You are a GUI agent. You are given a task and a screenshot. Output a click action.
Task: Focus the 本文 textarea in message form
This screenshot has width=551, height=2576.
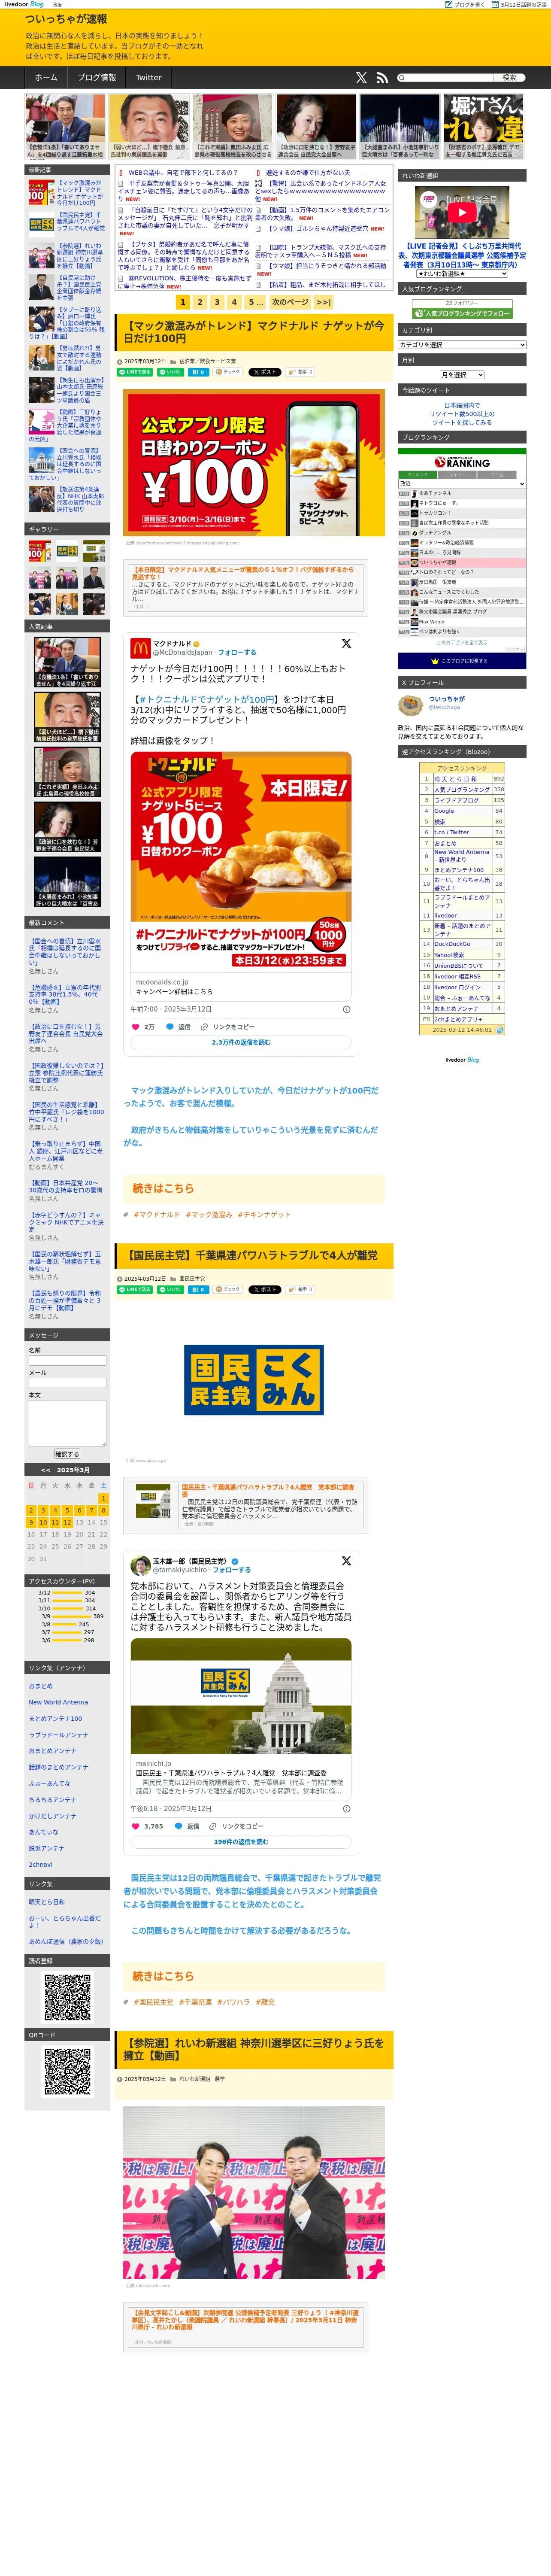pyautogui.click(x=67, y=1422)
